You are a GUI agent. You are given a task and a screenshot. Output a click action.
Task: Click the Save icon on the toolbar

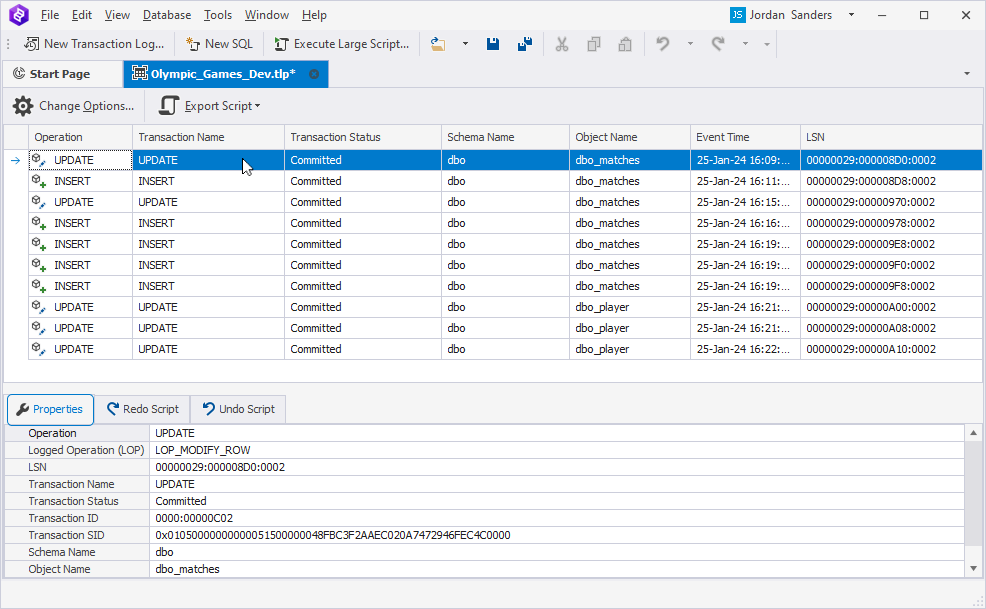pyautogui.click(x=493, y=43)
